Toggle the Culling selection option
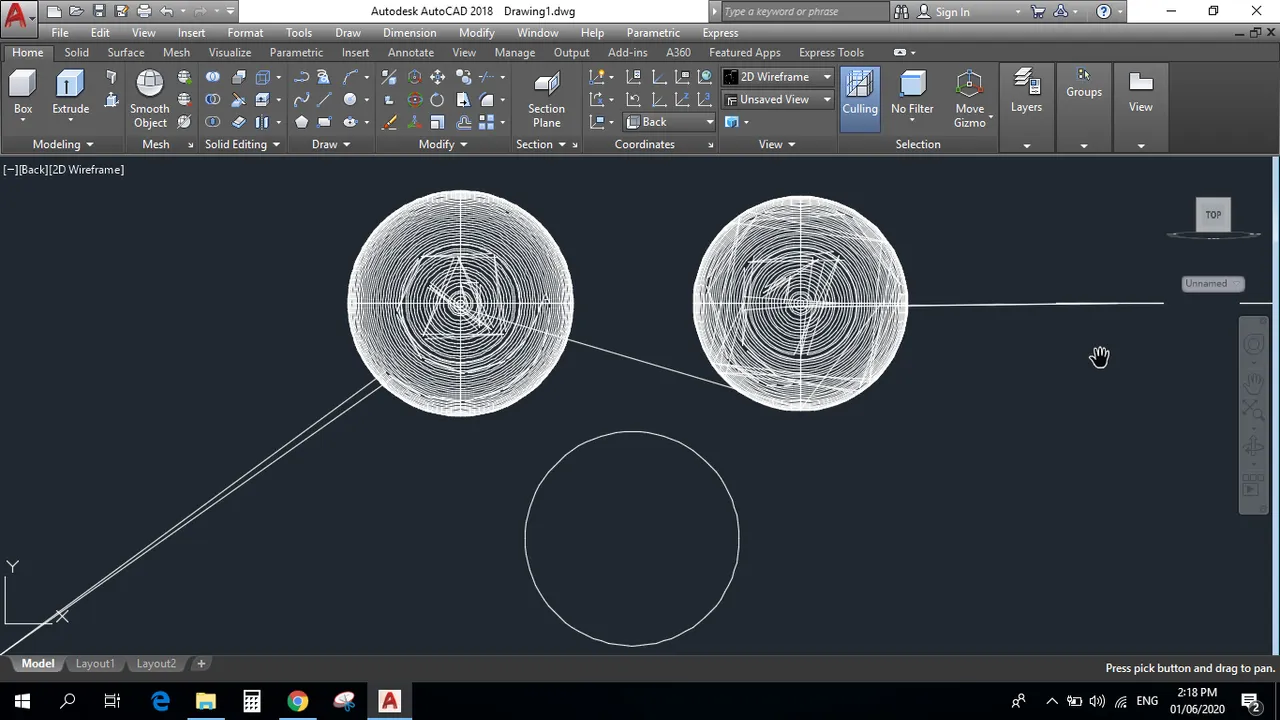Image resolution: width=1280 pixels, height=720 pixels. click(x=859, y=98)
